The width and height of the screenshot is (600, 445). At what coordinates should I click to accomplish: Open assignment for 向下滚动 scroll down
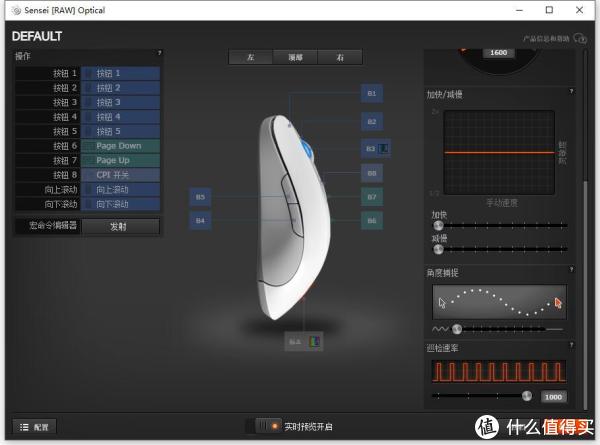[x=121, y=204]
